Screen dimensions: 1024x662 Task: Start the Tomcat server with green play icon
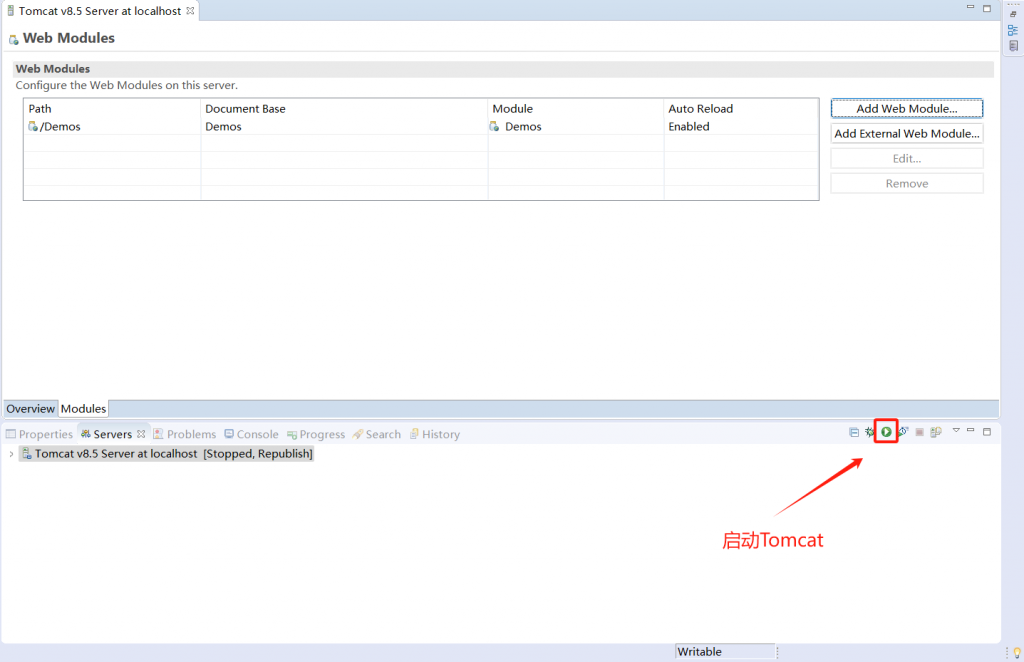click(x=886, y=432)
